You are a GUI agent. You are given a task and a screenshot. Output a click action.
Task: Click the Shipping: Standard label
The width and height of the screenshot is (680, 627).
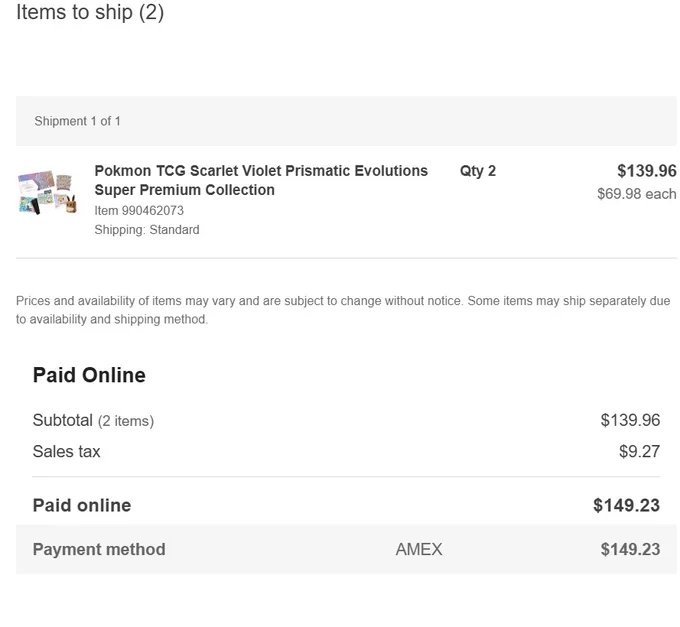[x=147, y=229]
